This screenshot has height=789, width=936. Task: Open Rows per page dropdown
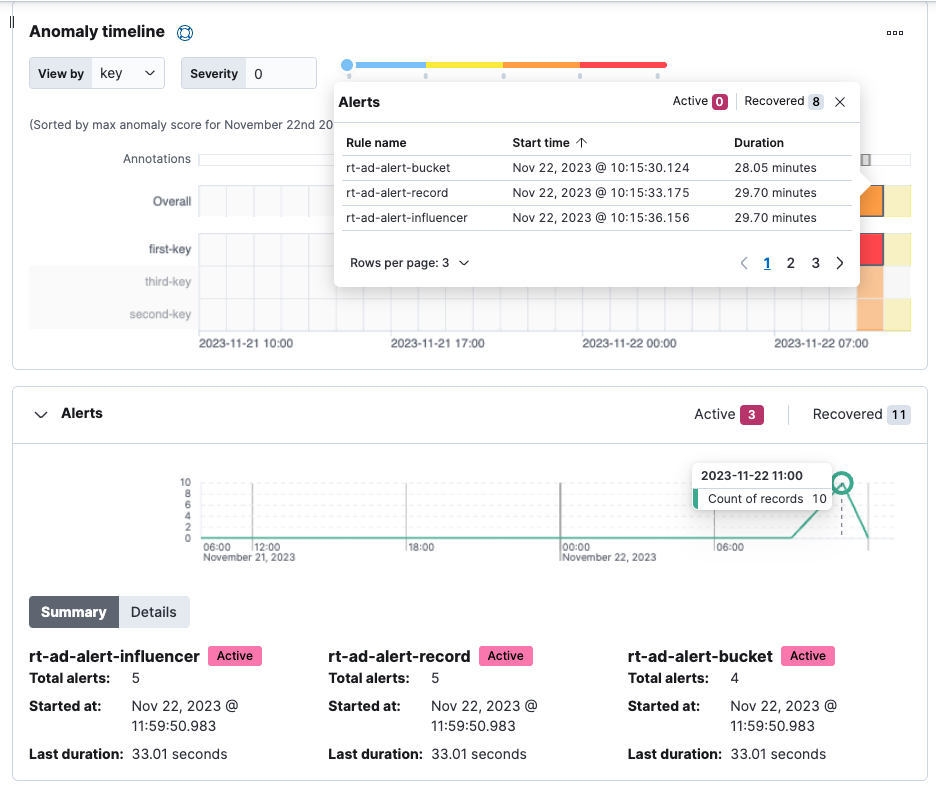coord(409,263)
